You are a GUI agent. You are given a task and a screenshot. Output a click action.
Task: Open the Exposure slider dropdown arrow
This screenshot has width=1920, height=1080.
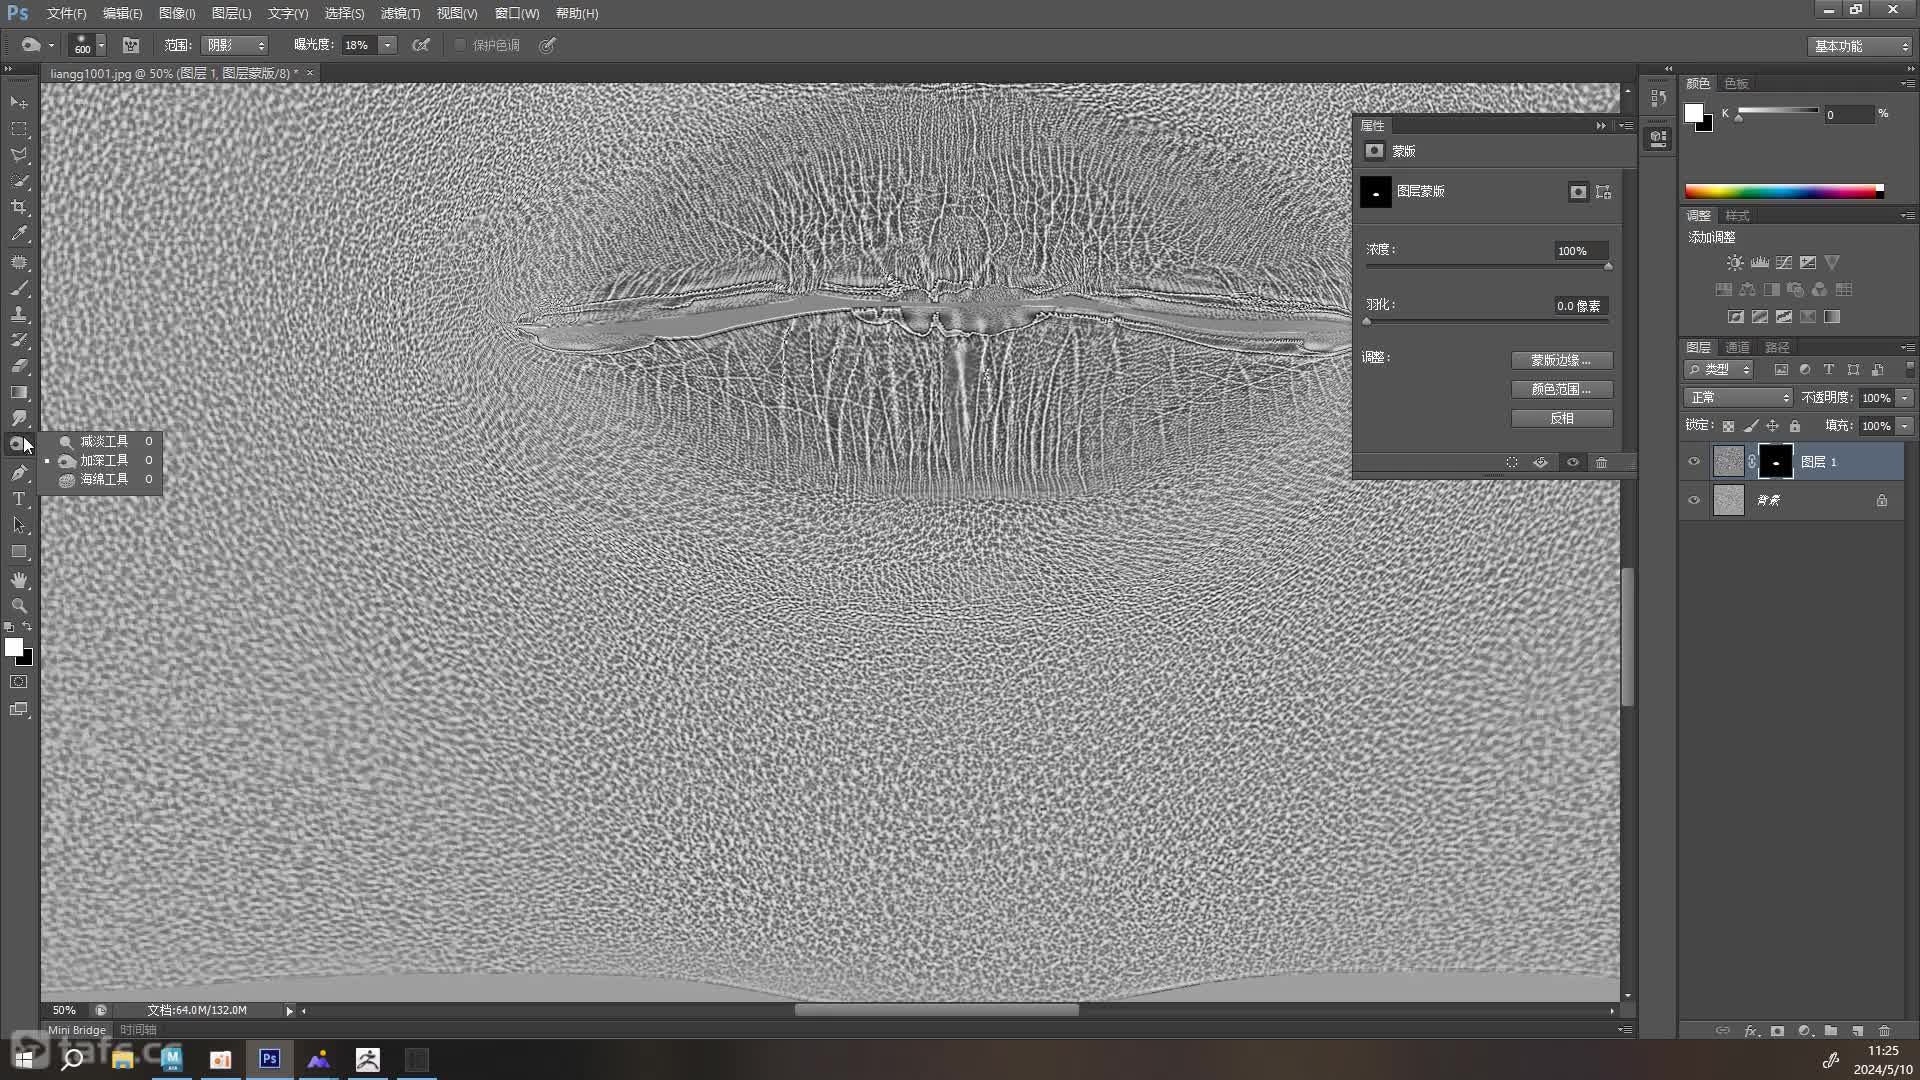388,45
